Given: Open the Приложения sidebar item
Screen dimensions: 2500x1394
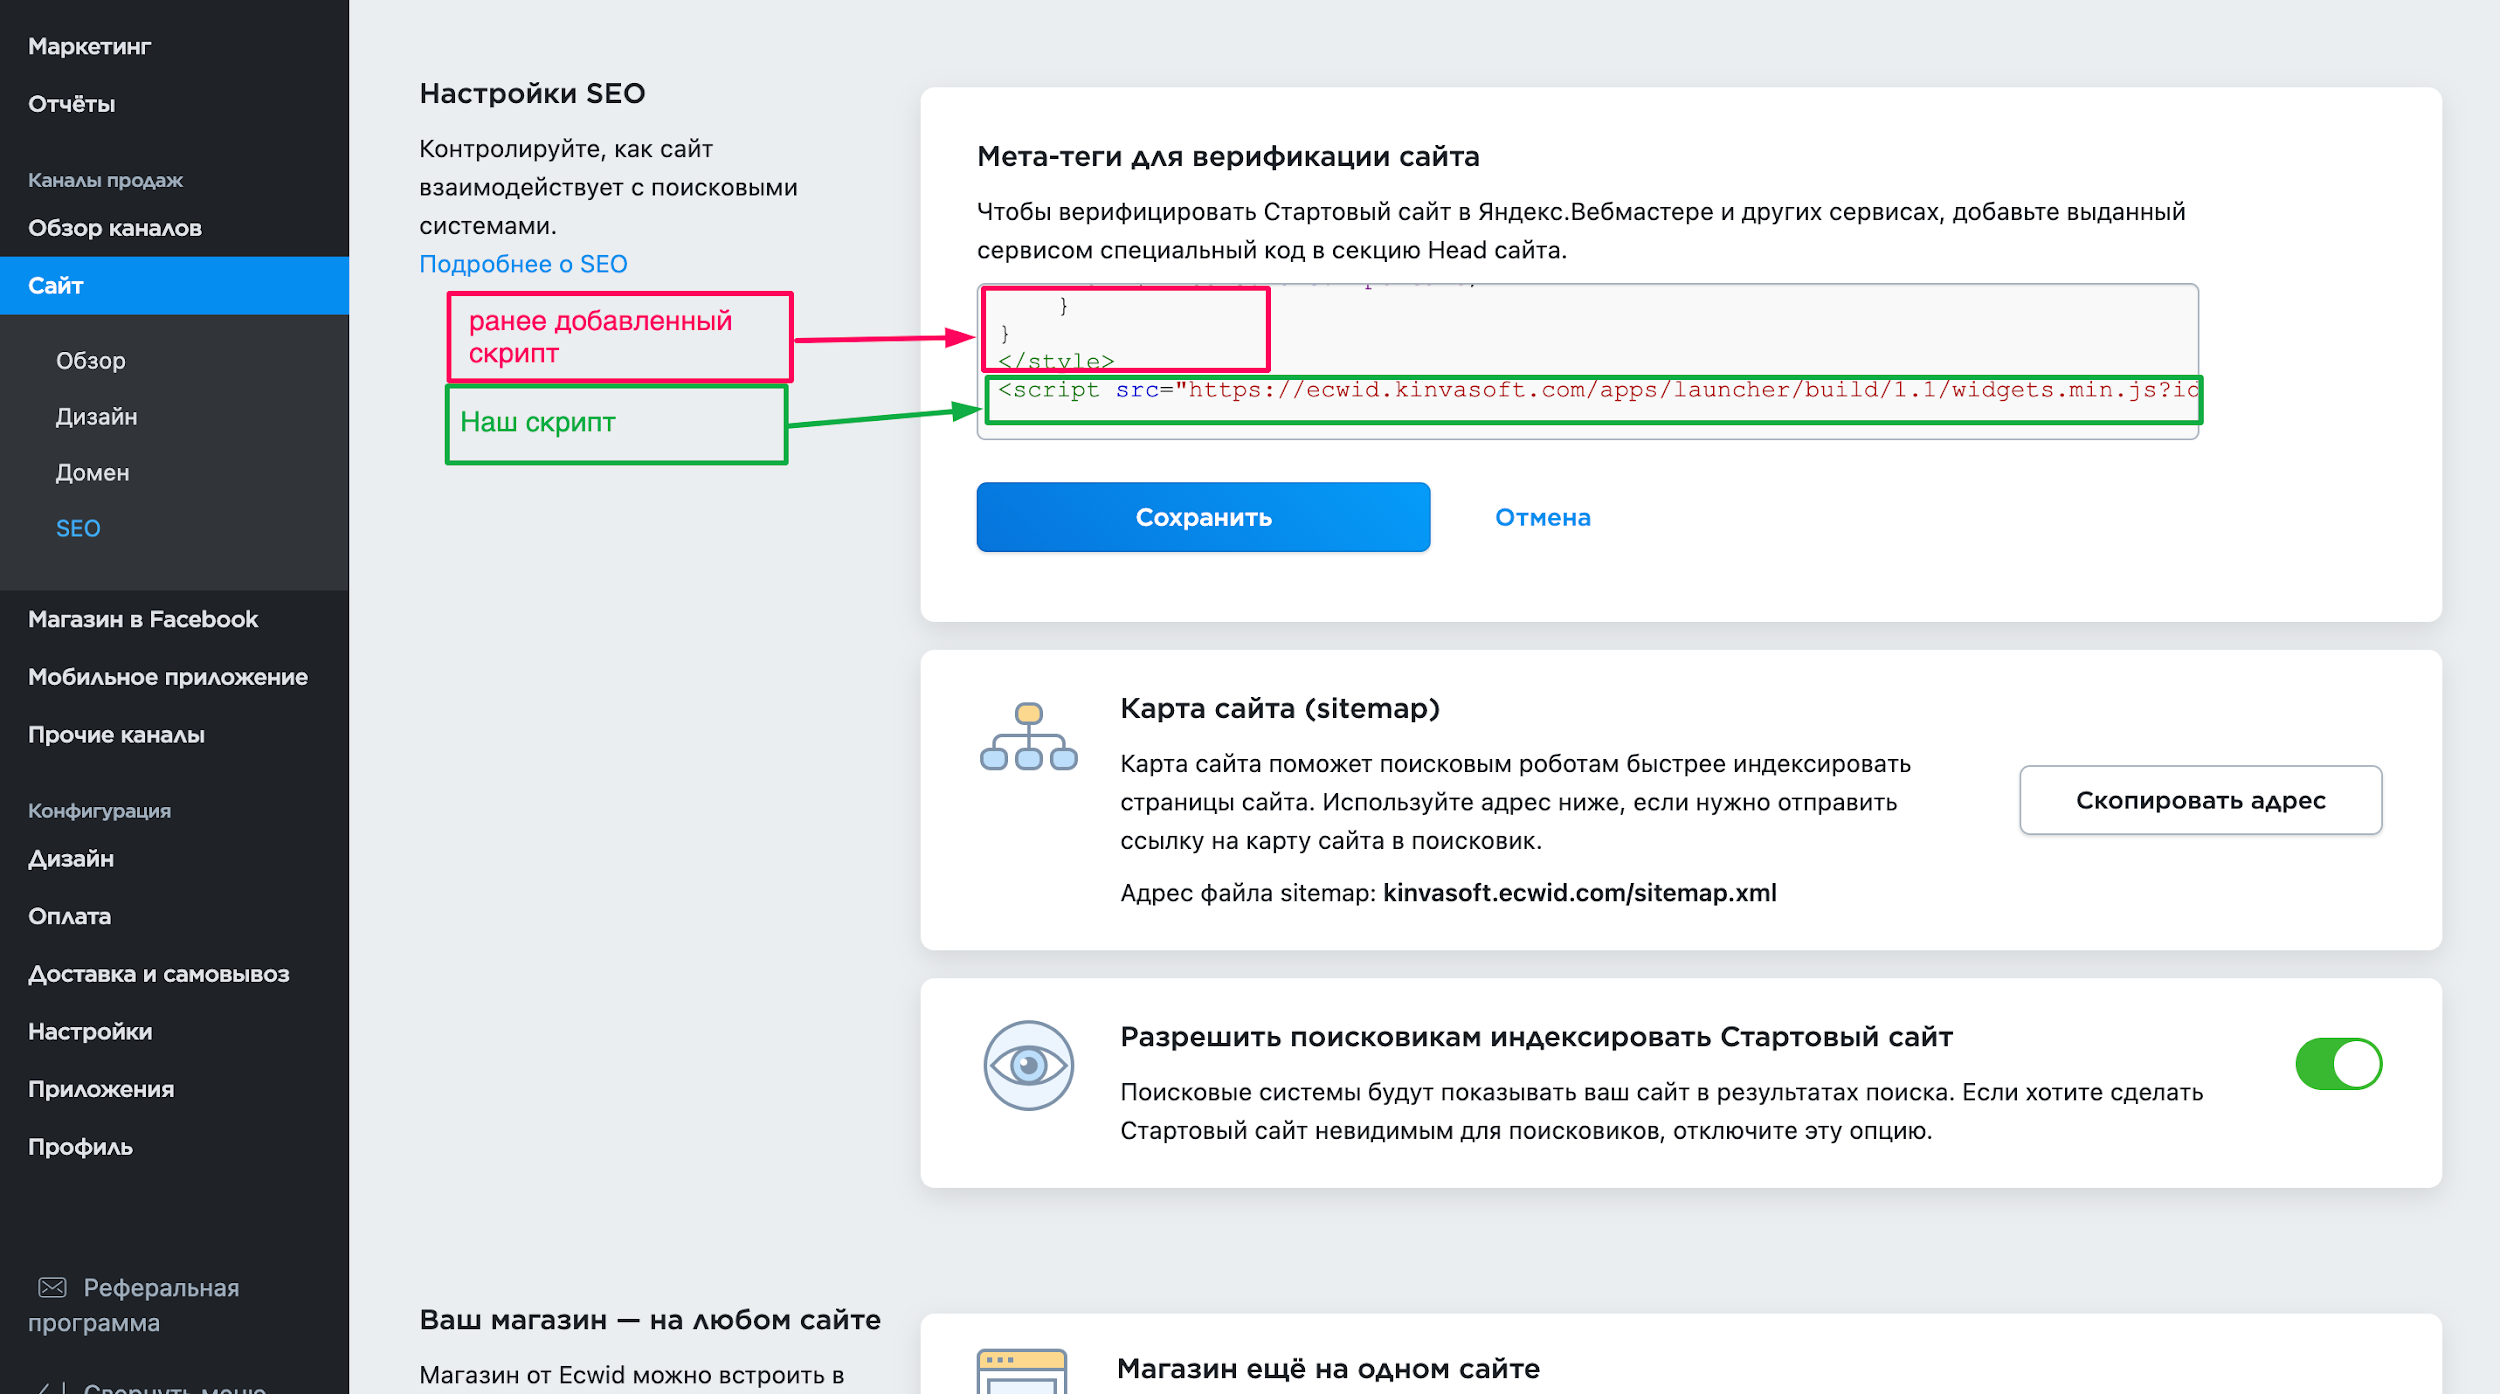Looking at the screenshot, I should click(101, 1089).
